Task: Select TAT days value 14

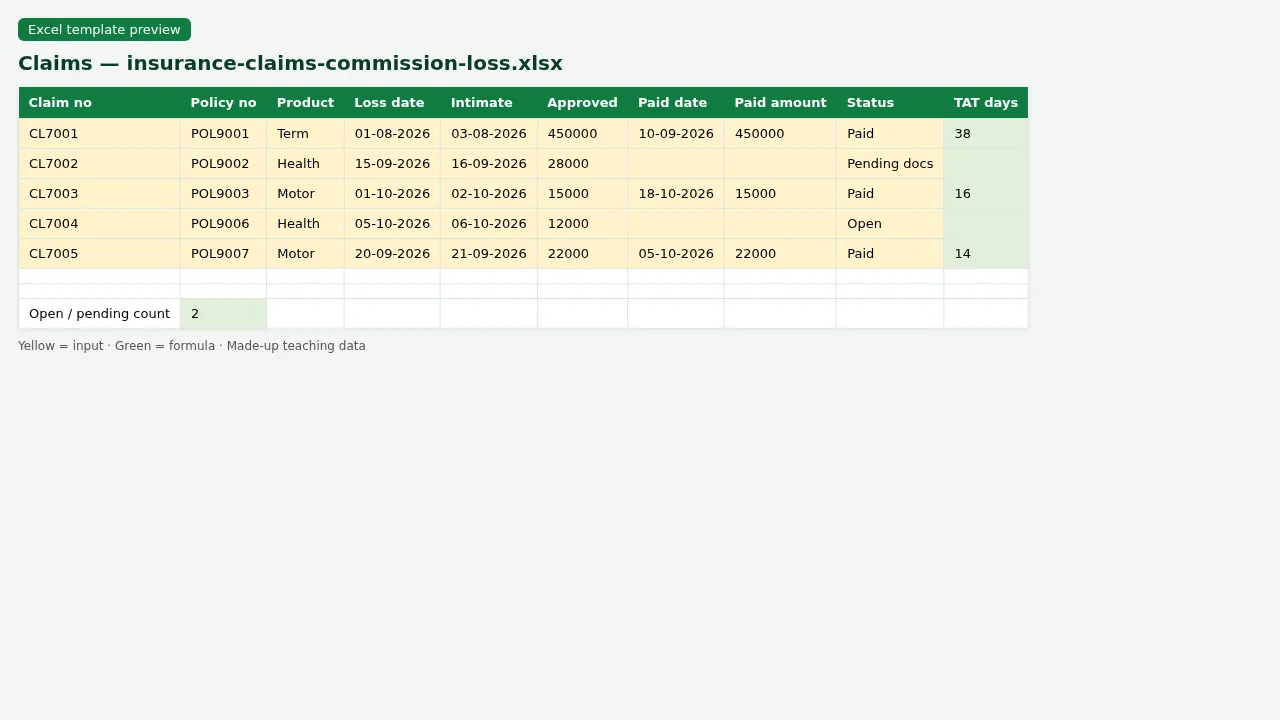Action: tap(986, 254)
